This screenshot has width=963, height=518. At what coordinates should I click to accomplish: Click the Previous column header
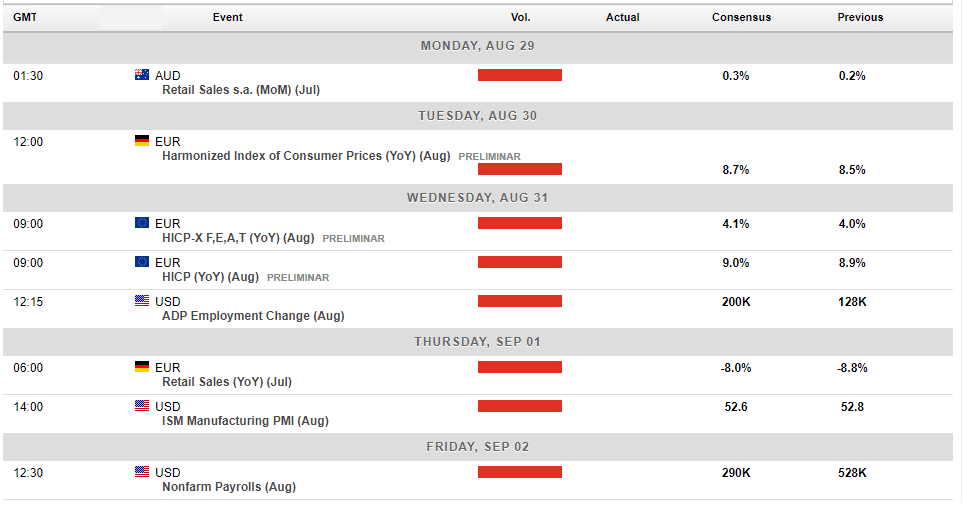coord(860,17)
